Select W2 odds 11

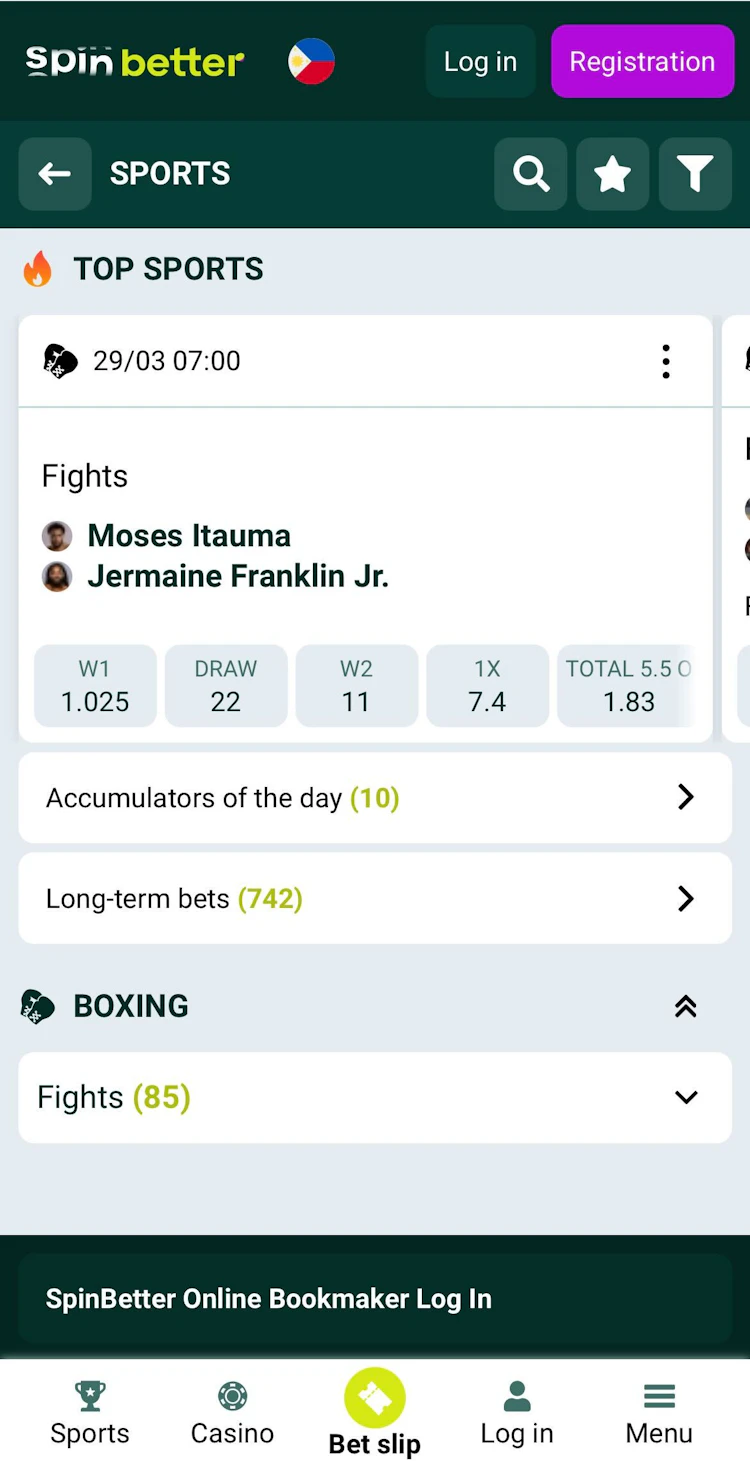click(x=357, y=686)
